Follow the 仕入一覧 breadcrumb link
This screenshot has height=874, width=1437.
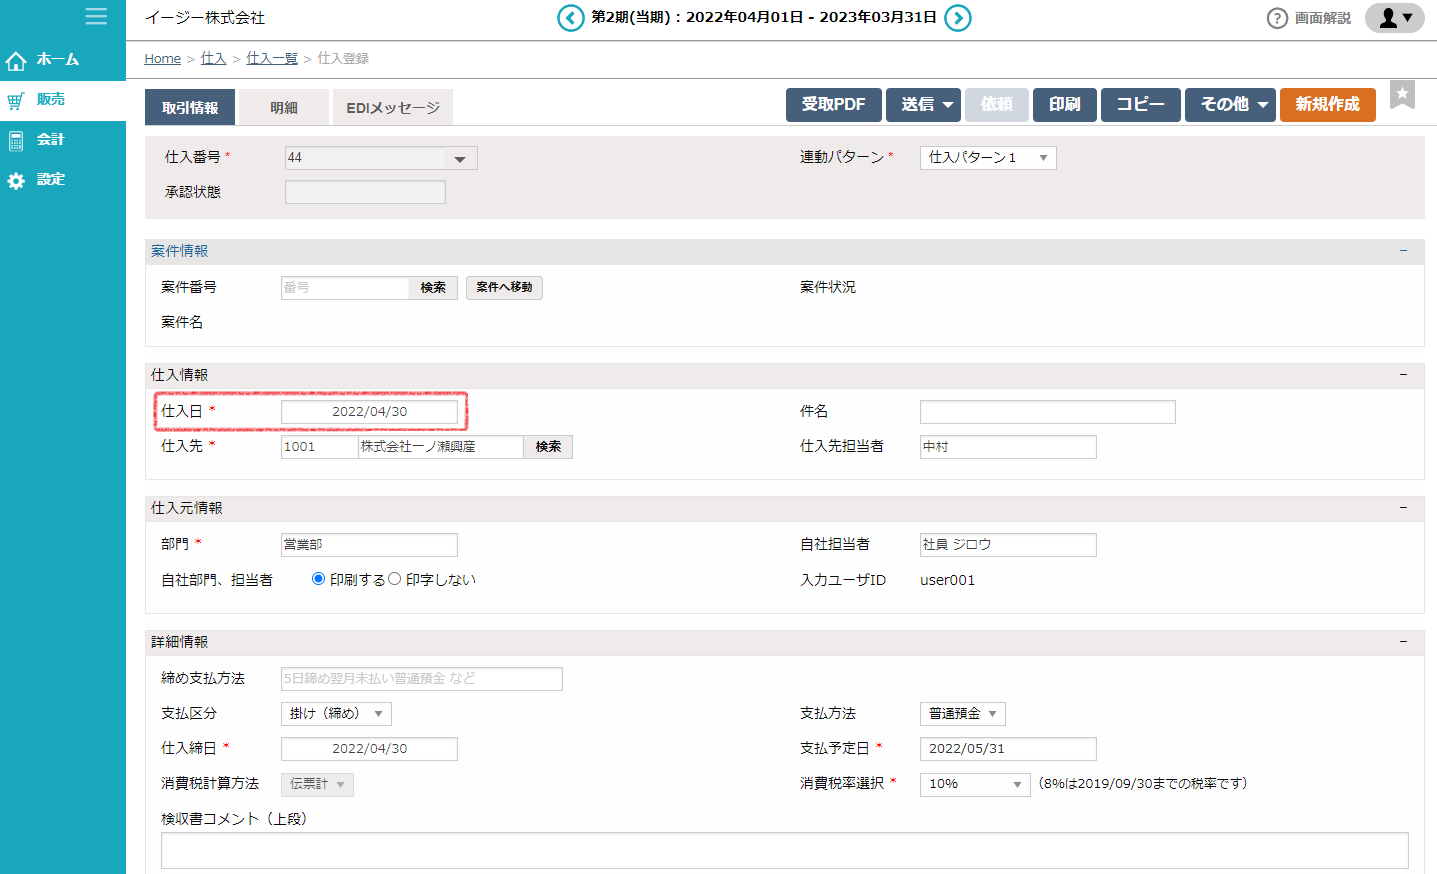click(x=272, y=59)
